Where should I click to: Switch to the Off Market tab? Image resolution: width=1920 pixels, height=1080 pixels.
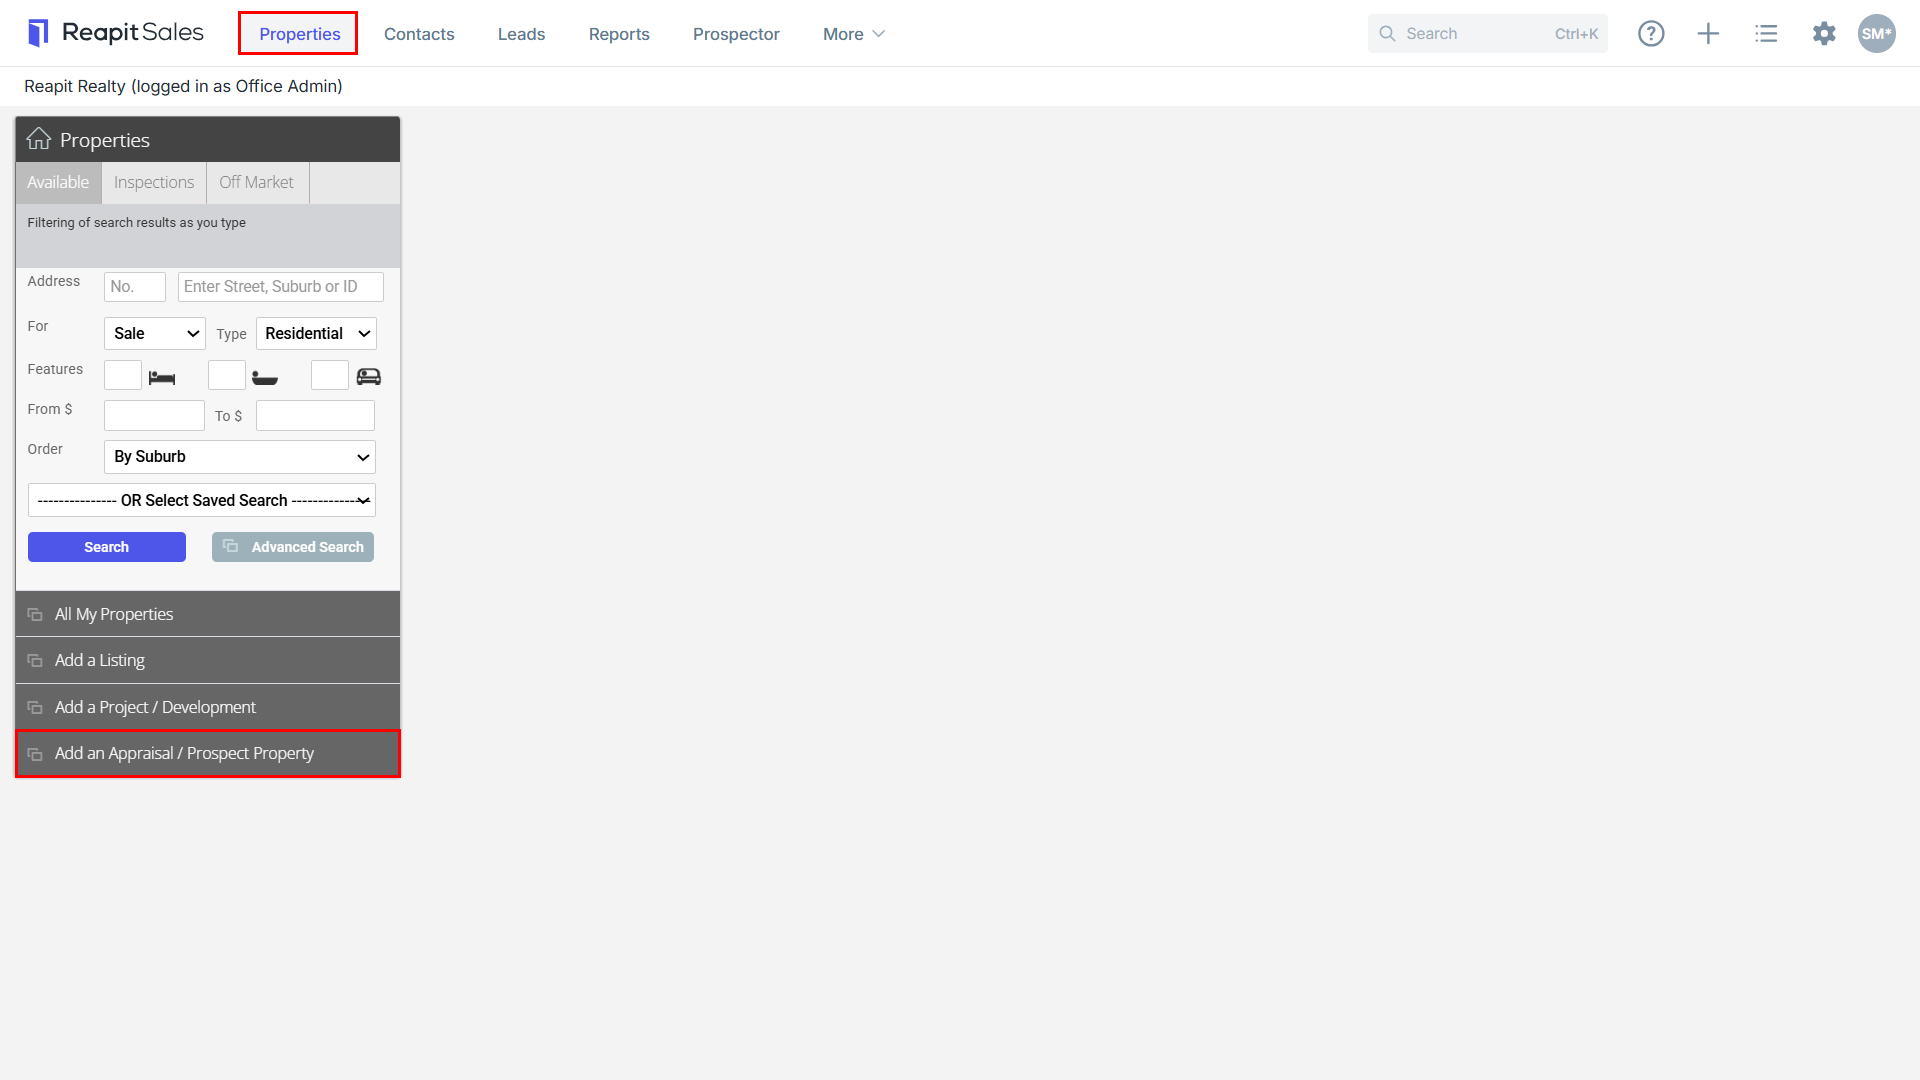pos(257,182)
